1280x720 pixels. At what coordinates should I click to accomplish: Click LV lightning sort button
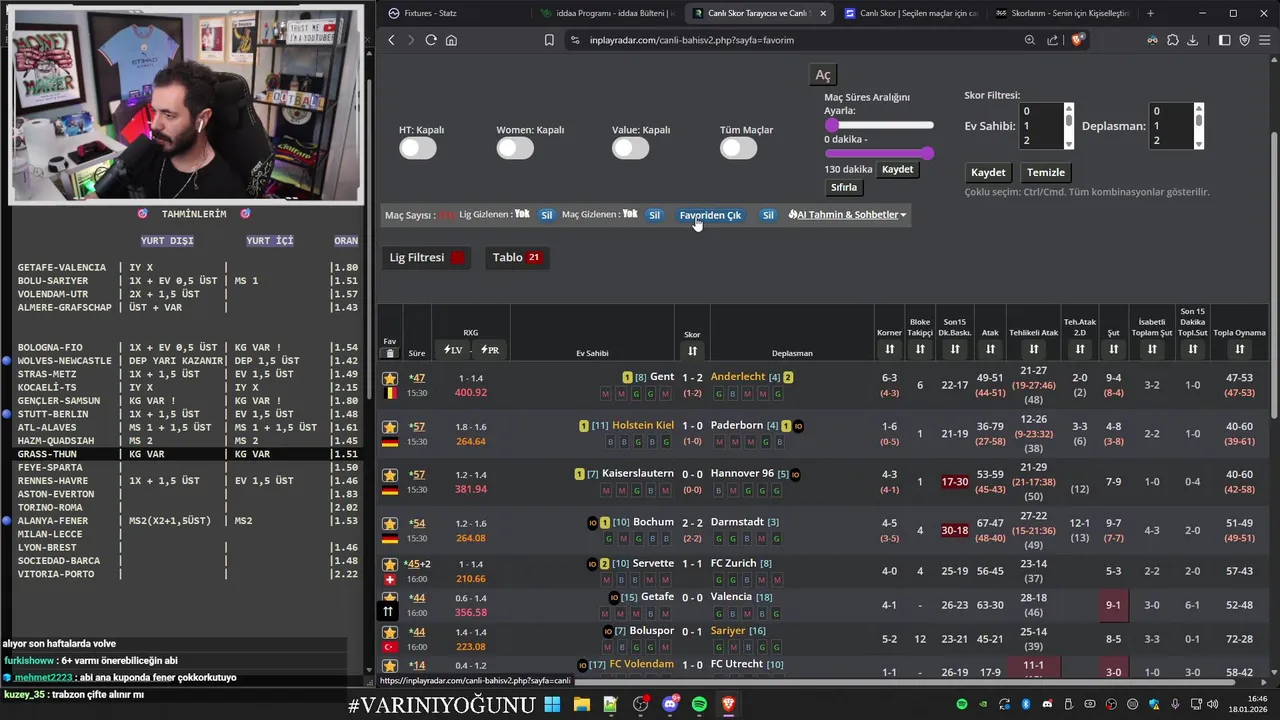click(453, 350)
